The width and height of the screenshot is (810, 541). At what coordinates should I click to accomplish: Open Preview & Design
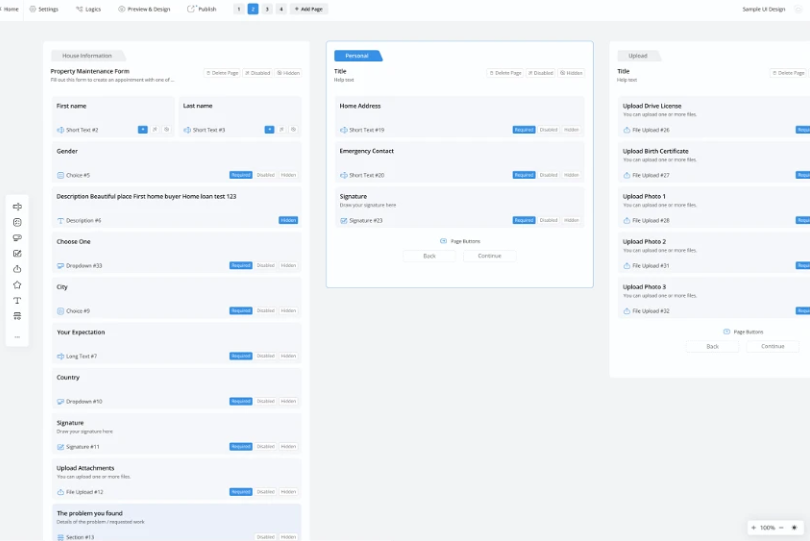pyautogui.click(x=144, y=9)
